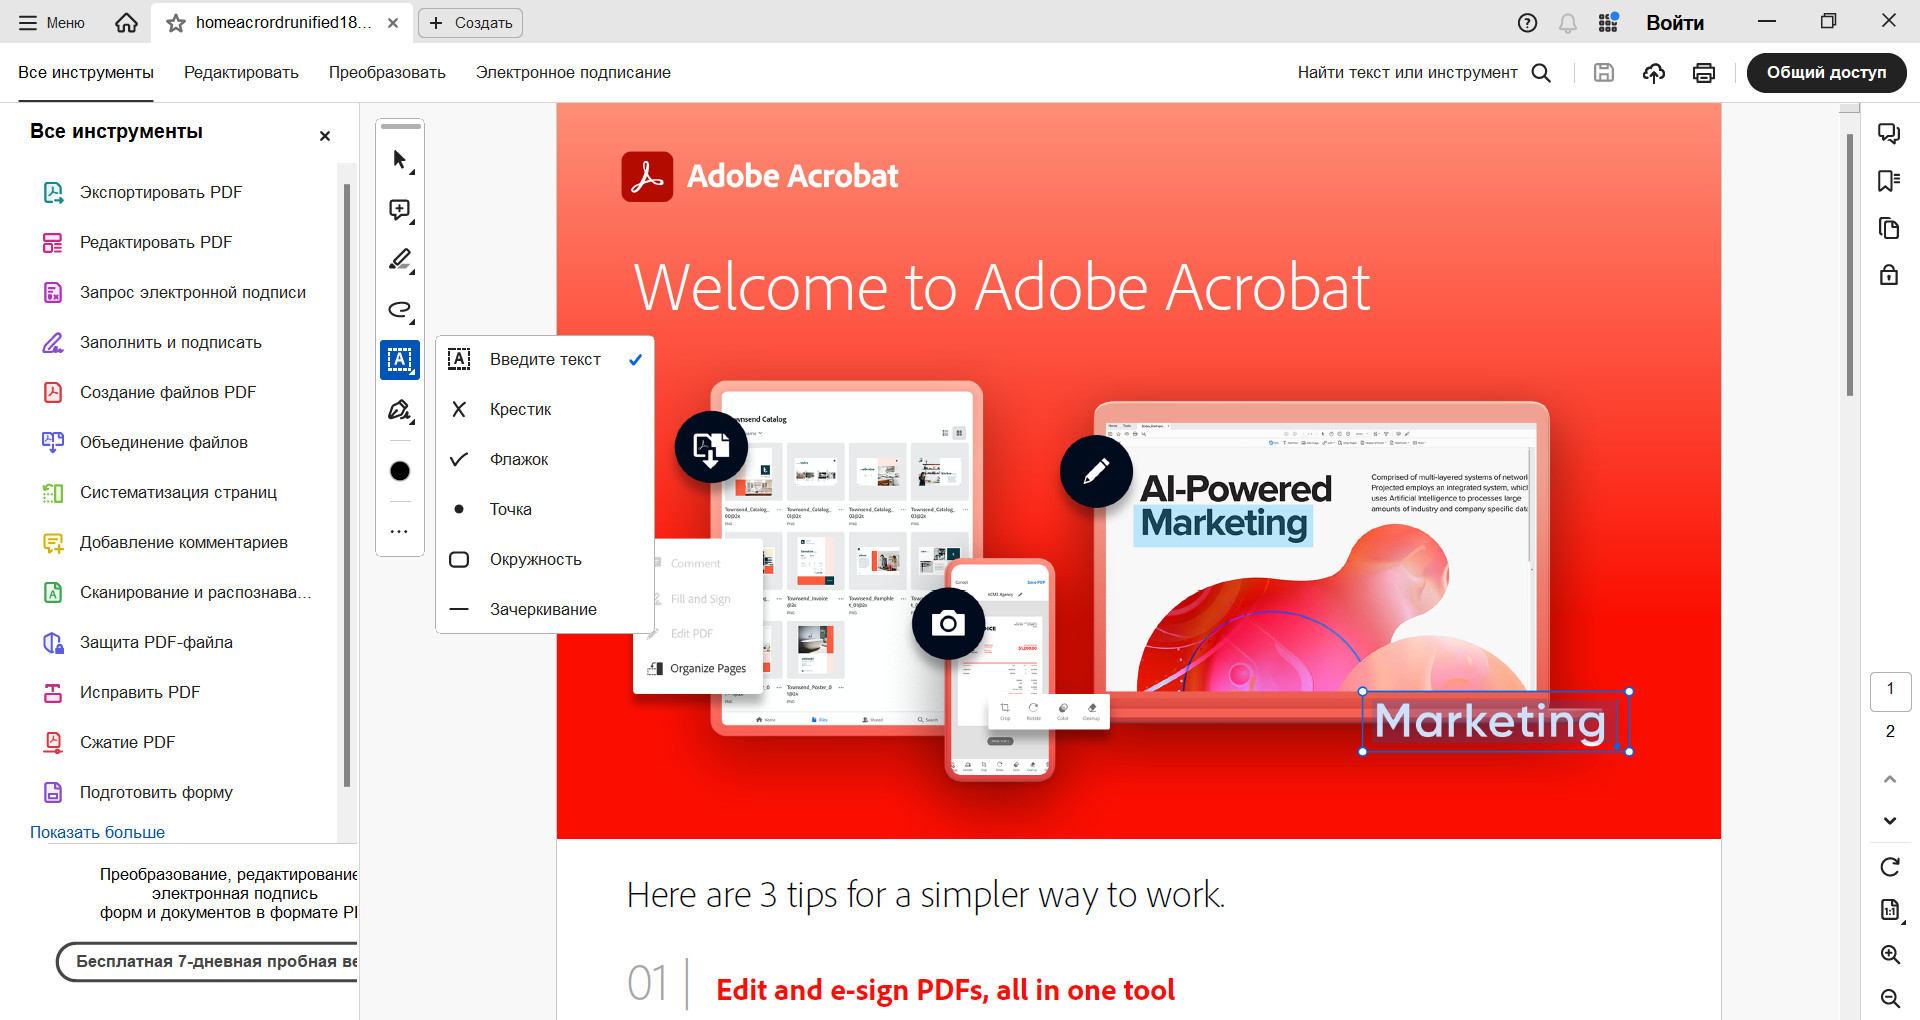
Task: Choose 'Зачеркивание' line option
Action: [545, 610]
